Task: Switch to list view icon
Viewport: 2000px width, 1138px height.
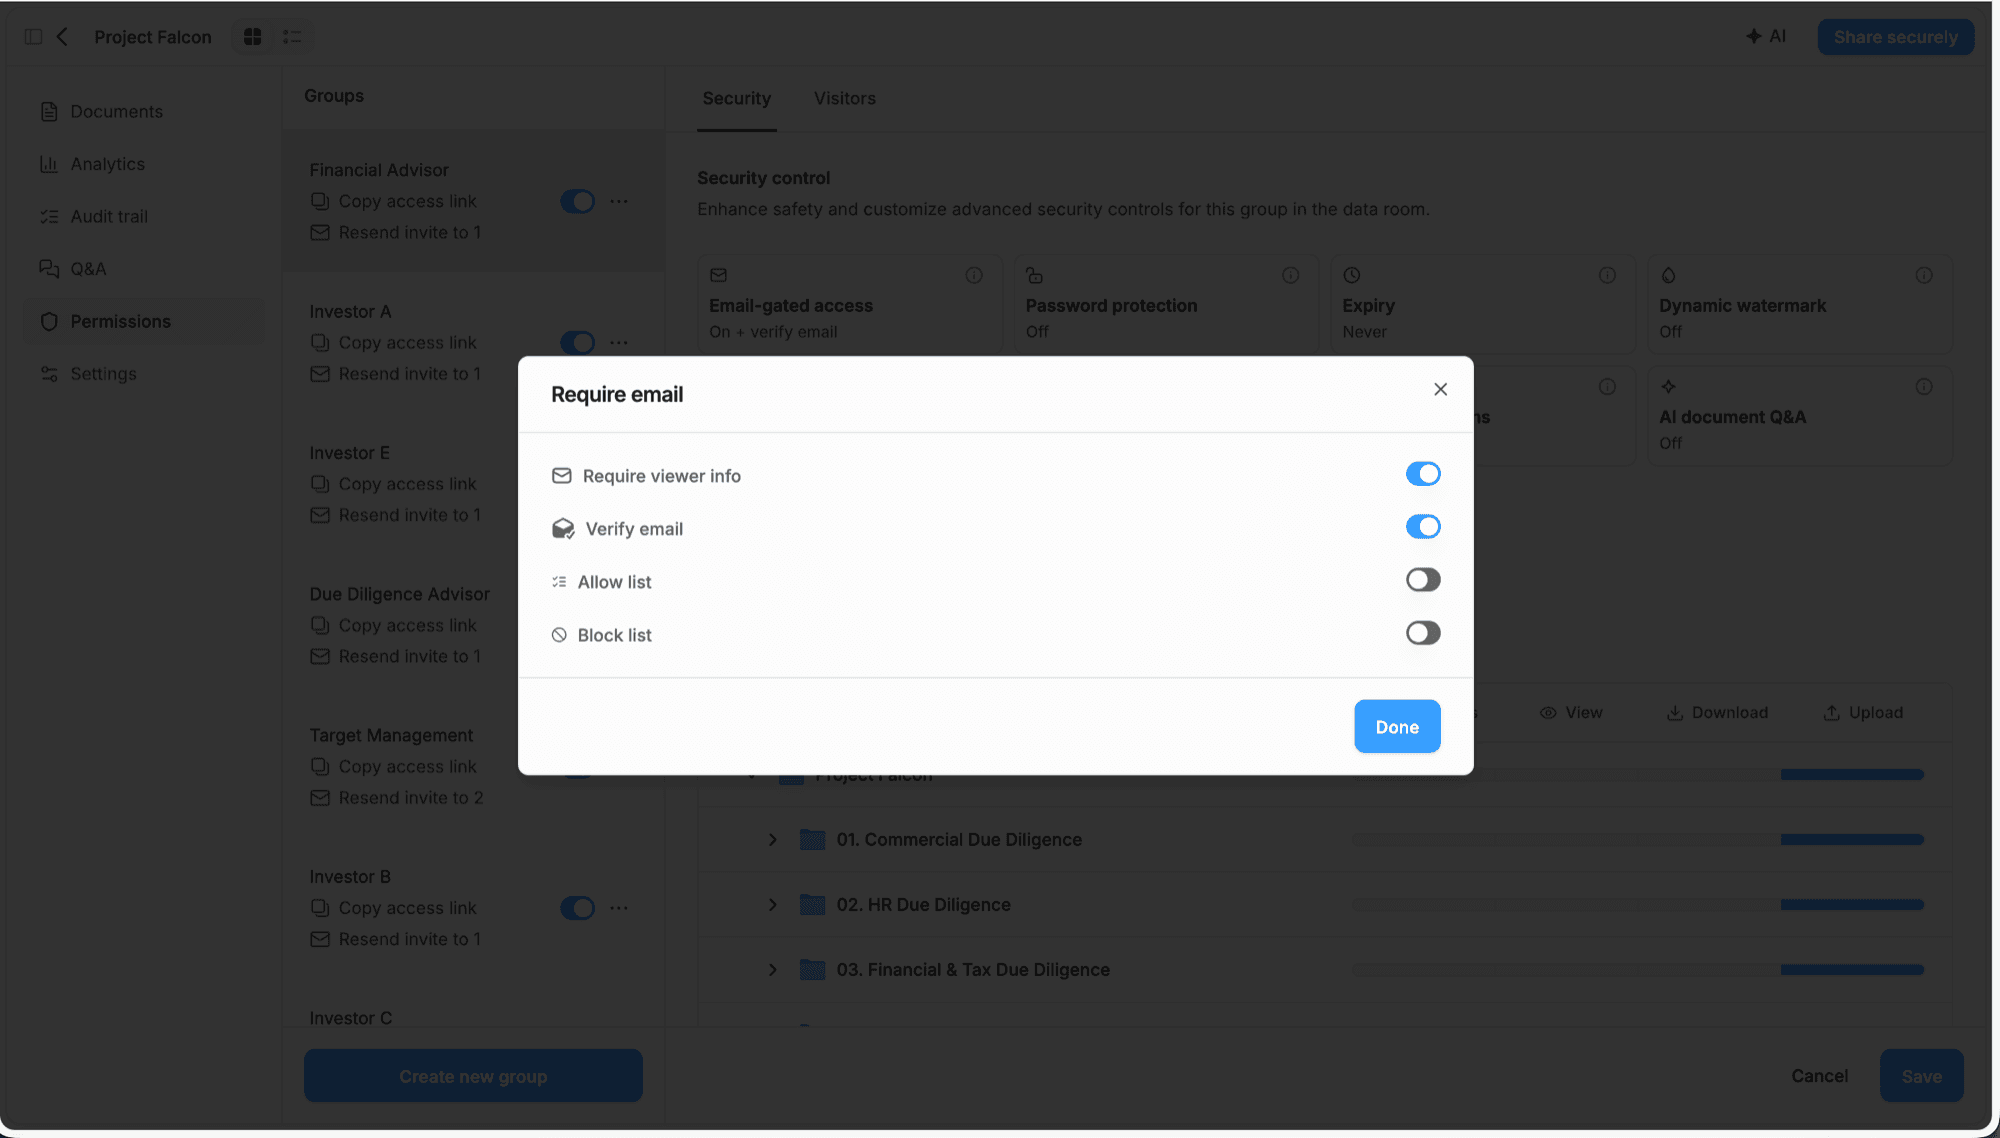Action: [292, 37]
